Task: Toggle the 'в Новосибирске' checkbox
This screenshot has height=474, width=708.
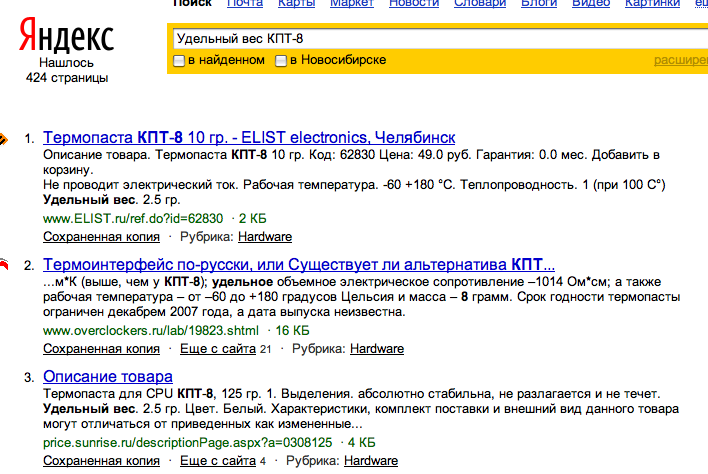Action: [x=281, y=60]
